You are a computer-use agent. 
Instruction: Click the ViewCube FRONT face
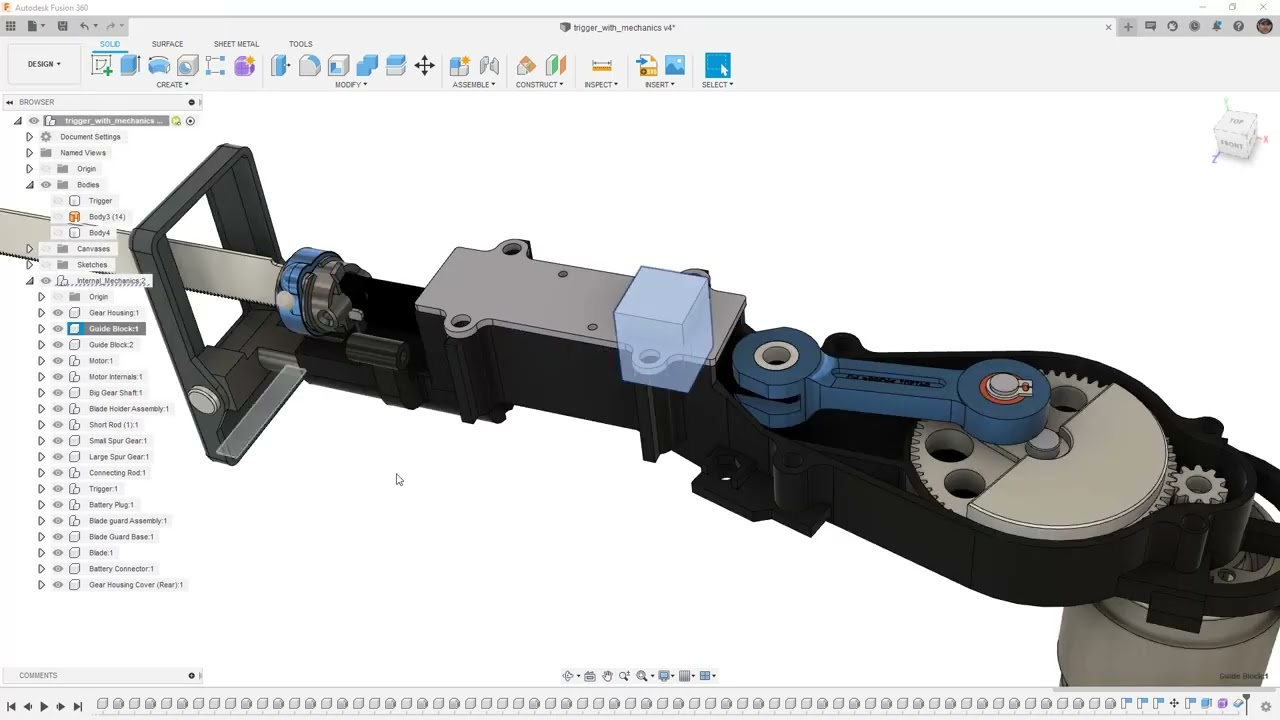click(x=1232, y=145)
